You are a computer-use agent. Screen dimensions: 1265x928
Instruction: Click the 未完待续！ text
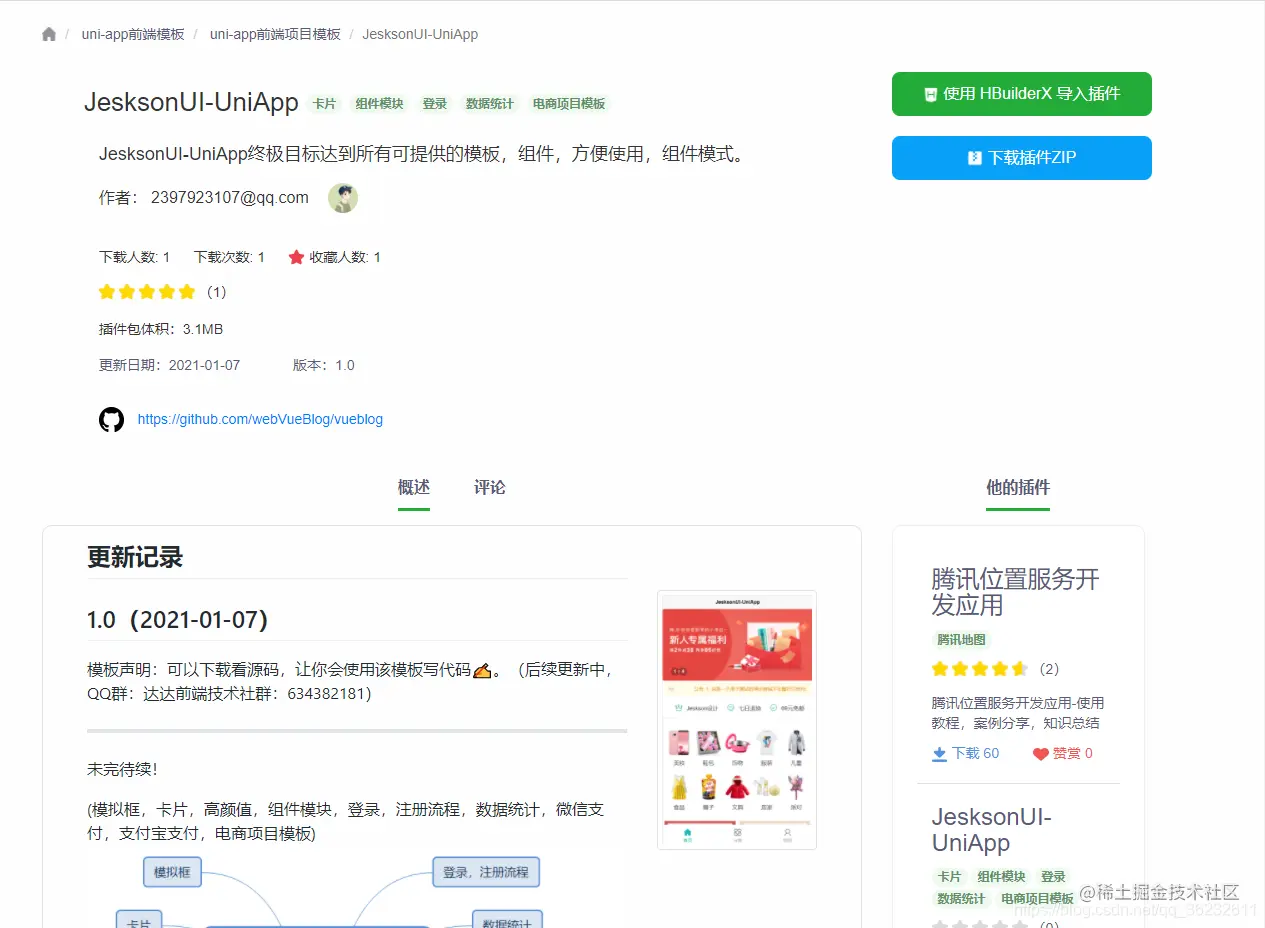[x=122, y=769]
